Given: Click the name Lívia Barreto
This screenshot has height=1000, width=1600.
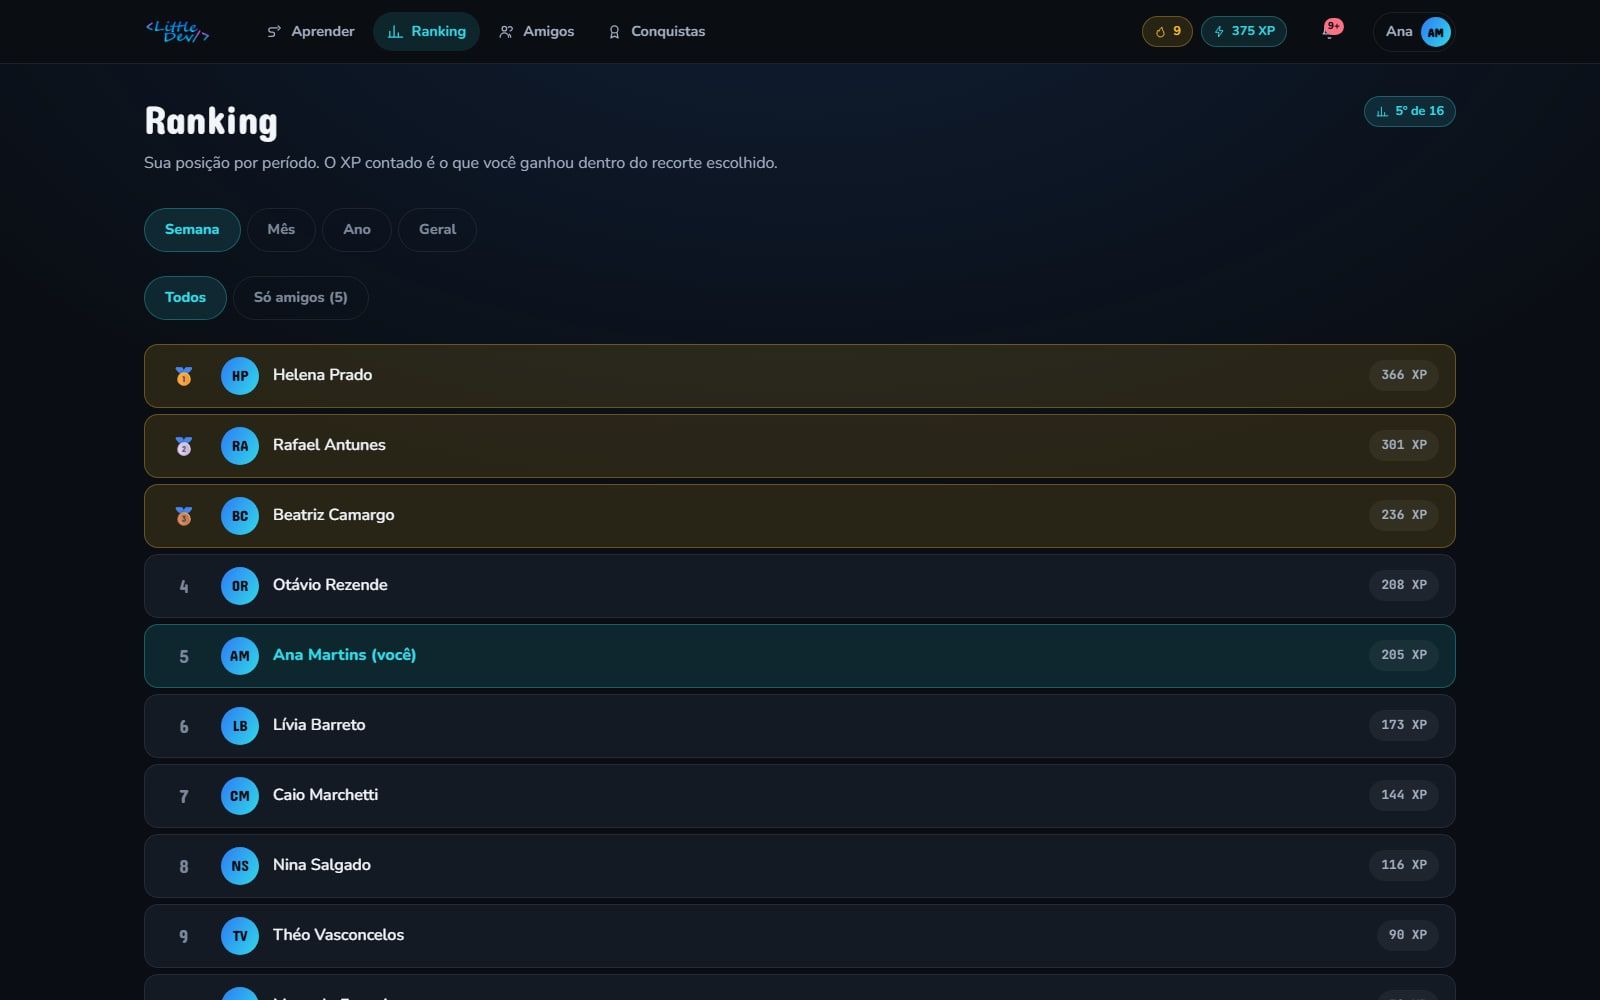Looking at the screenshot, I should pyautogui.click(x=319, y=725).
